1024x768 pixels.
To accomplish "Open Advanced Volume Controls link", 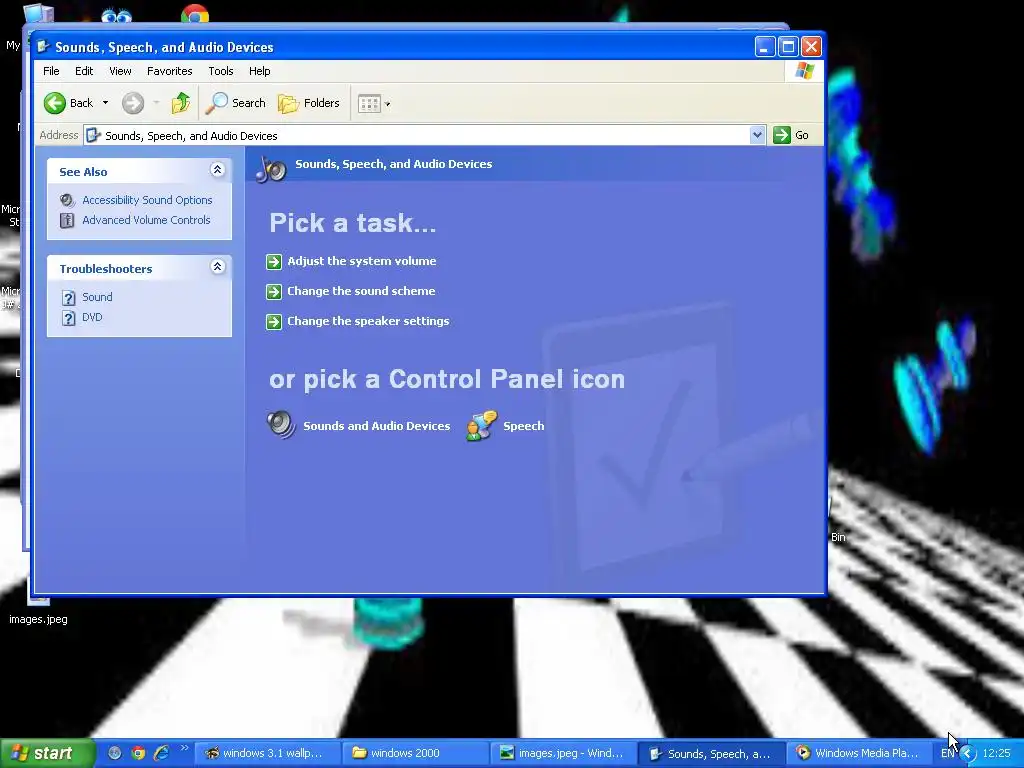I will (146, 220).
